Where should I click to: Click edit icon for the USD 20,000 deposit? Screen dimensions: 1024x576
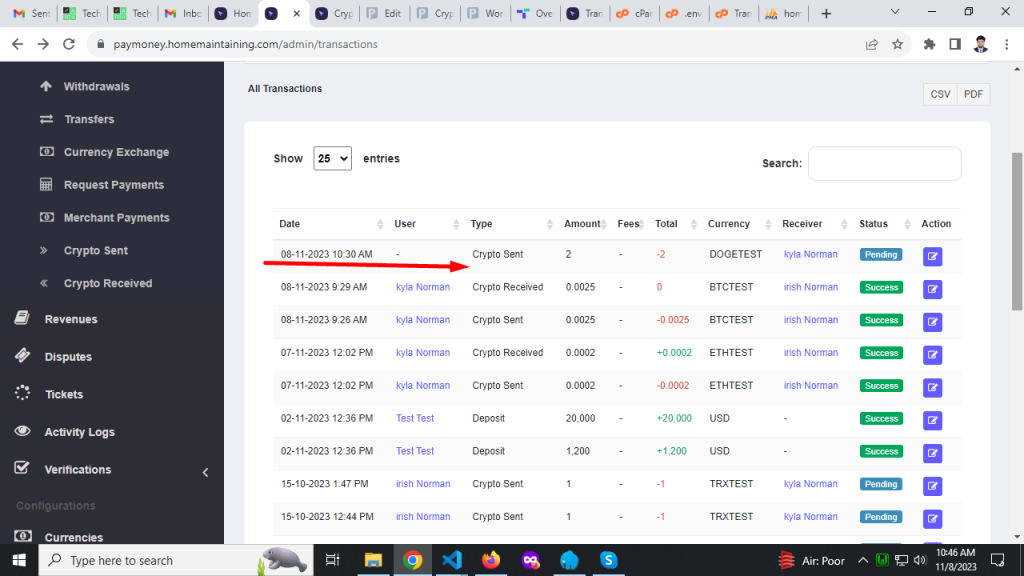pyautogui.click(x=932, y=420)
